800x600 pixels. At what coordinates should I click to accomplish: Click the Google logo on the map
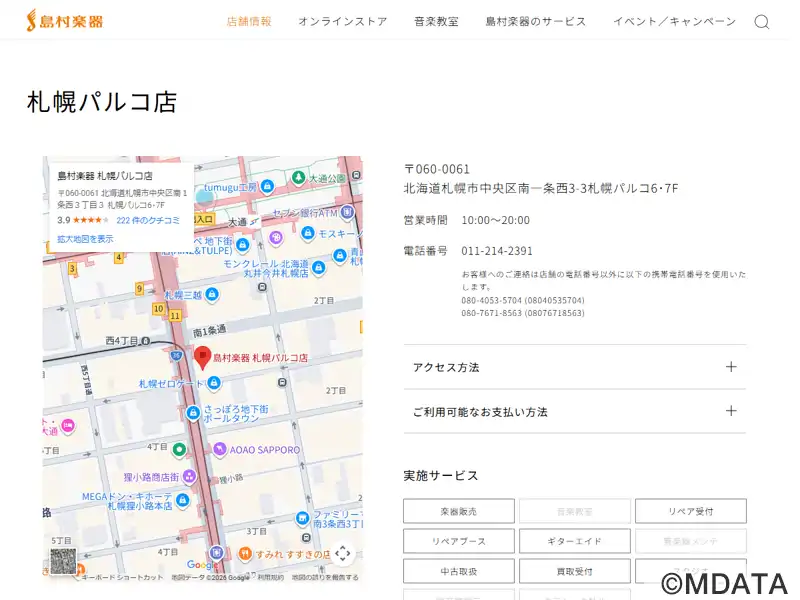(203, 565)
